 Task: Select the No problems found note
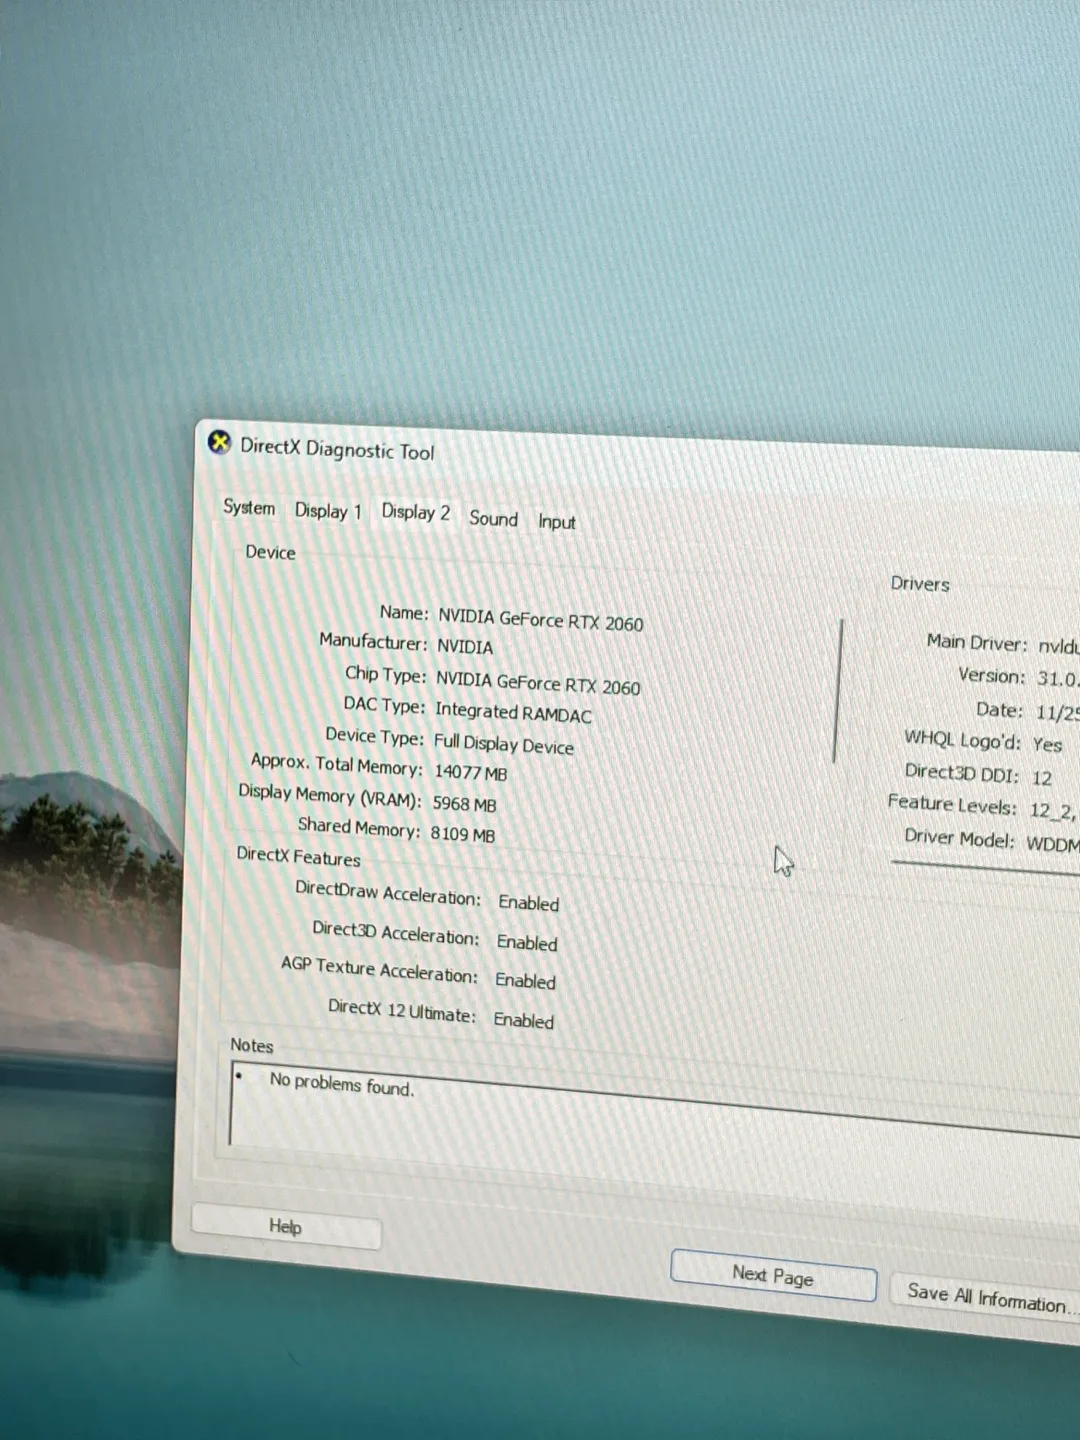(342, 1086)
